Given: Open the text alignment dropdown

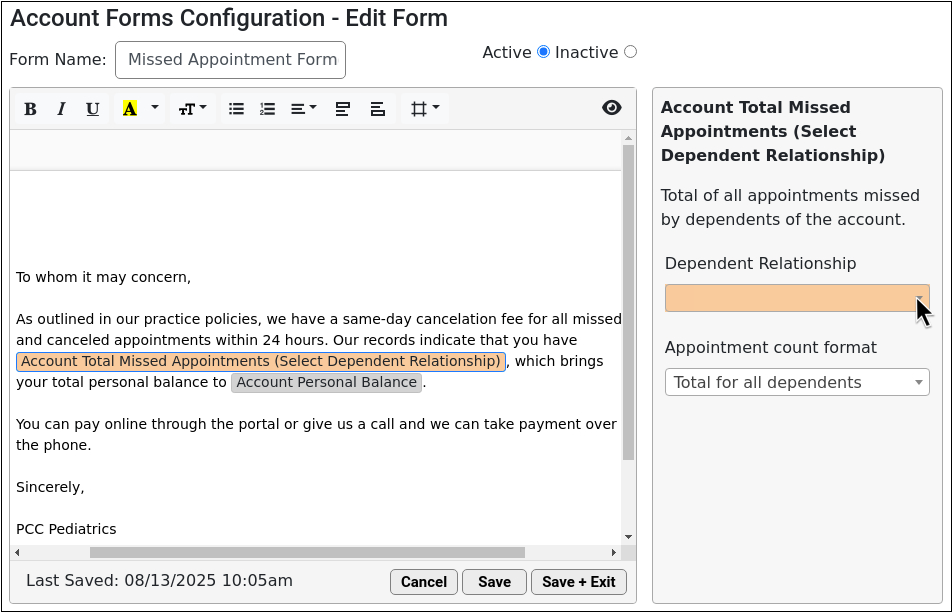Looking at the screenshot, I should pyautogui.click(x=304, y=109).
